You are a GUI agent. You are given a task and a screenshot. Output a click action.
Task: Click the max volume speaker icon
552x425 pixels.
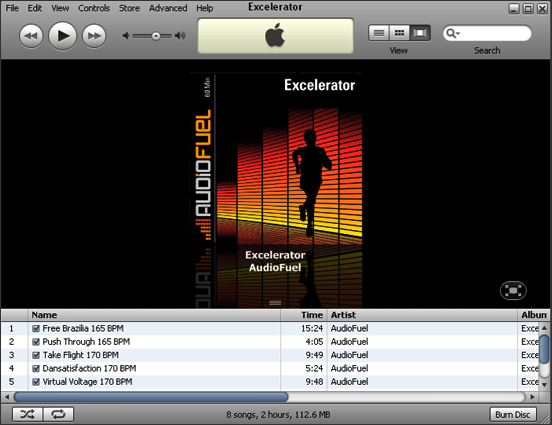180,36
